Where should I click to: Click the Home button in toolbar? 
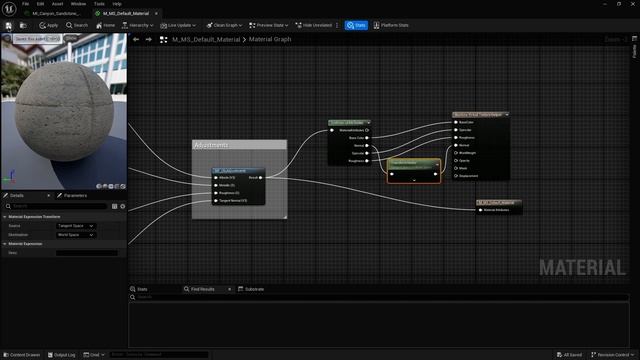[x=105, y=25]
